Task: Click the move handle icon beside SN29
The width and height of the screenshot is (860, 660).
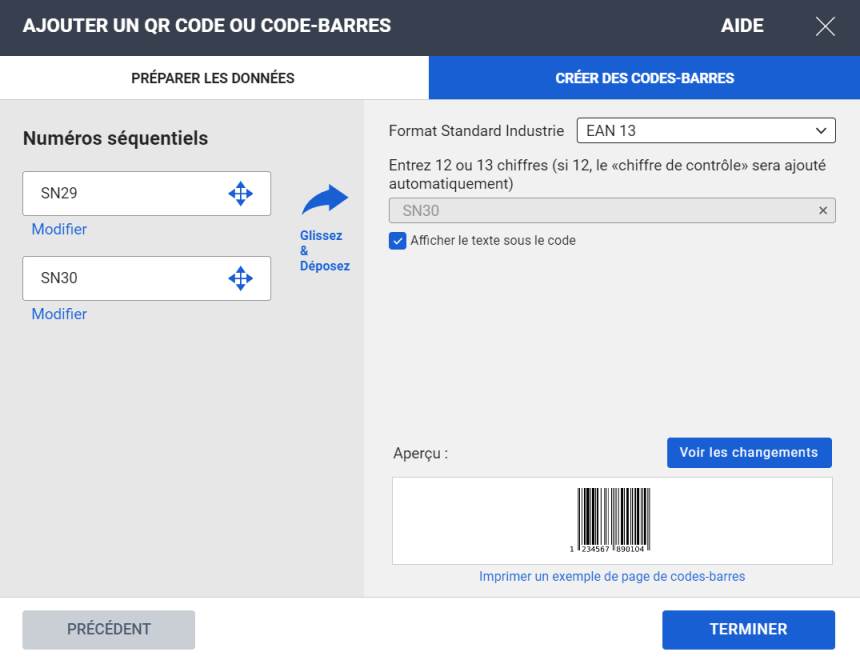Action: point(241,193)
